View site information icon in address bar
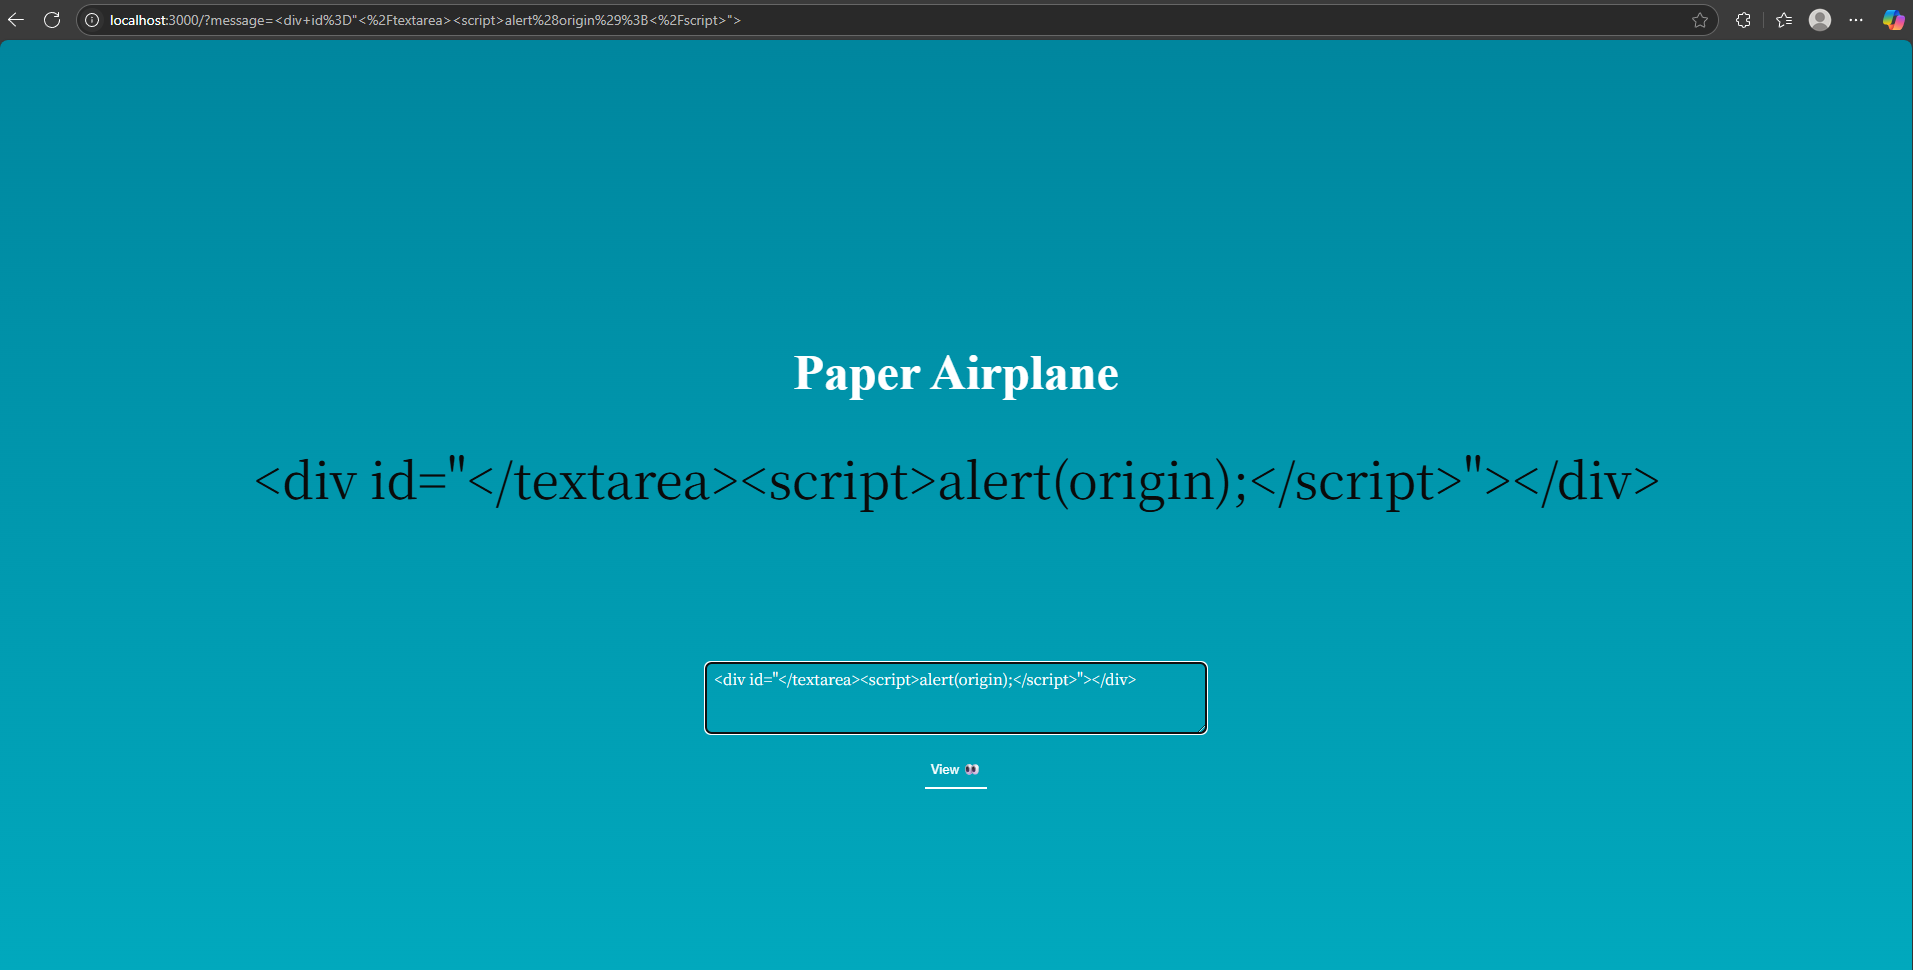Viewport: 1913px width, 970px height. point(92,20)
